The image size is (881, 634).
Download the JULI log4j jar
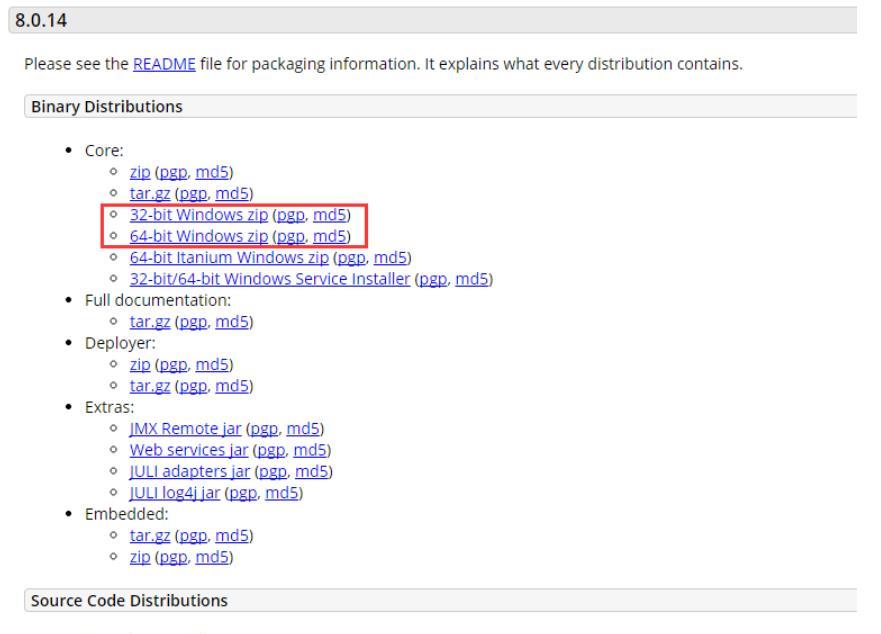click(175, 492)
